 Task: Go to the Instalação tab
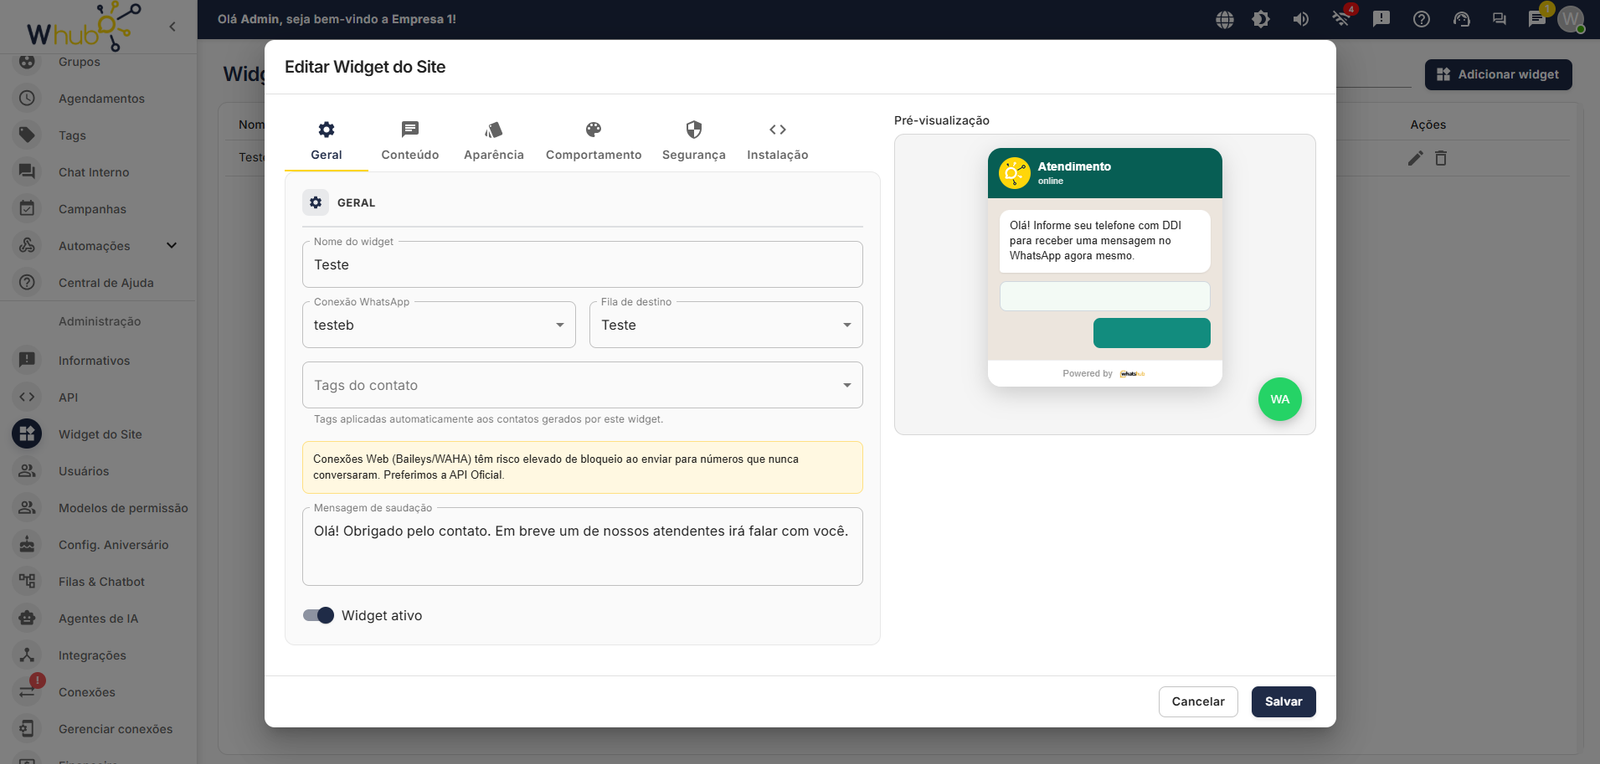[x=778, y=141]
